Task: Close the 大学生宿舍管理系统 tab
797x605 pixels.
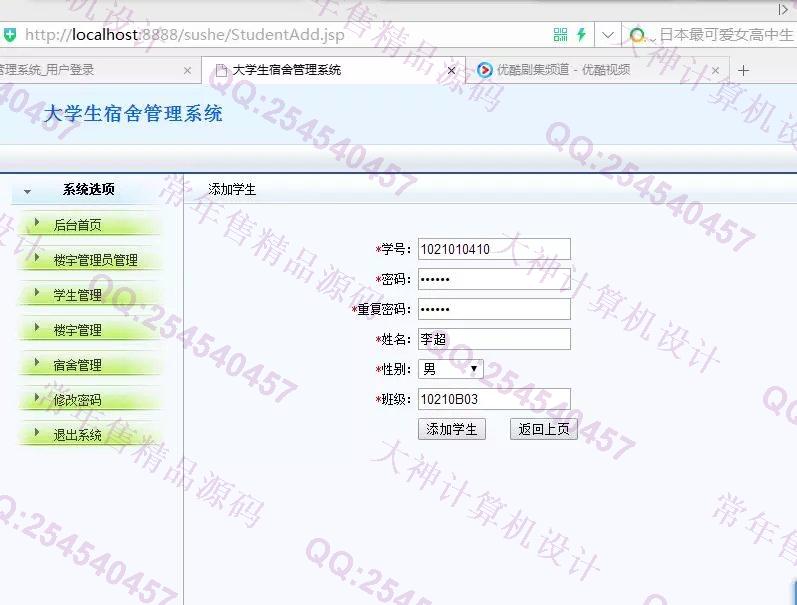Action: (x=451, y=71)
